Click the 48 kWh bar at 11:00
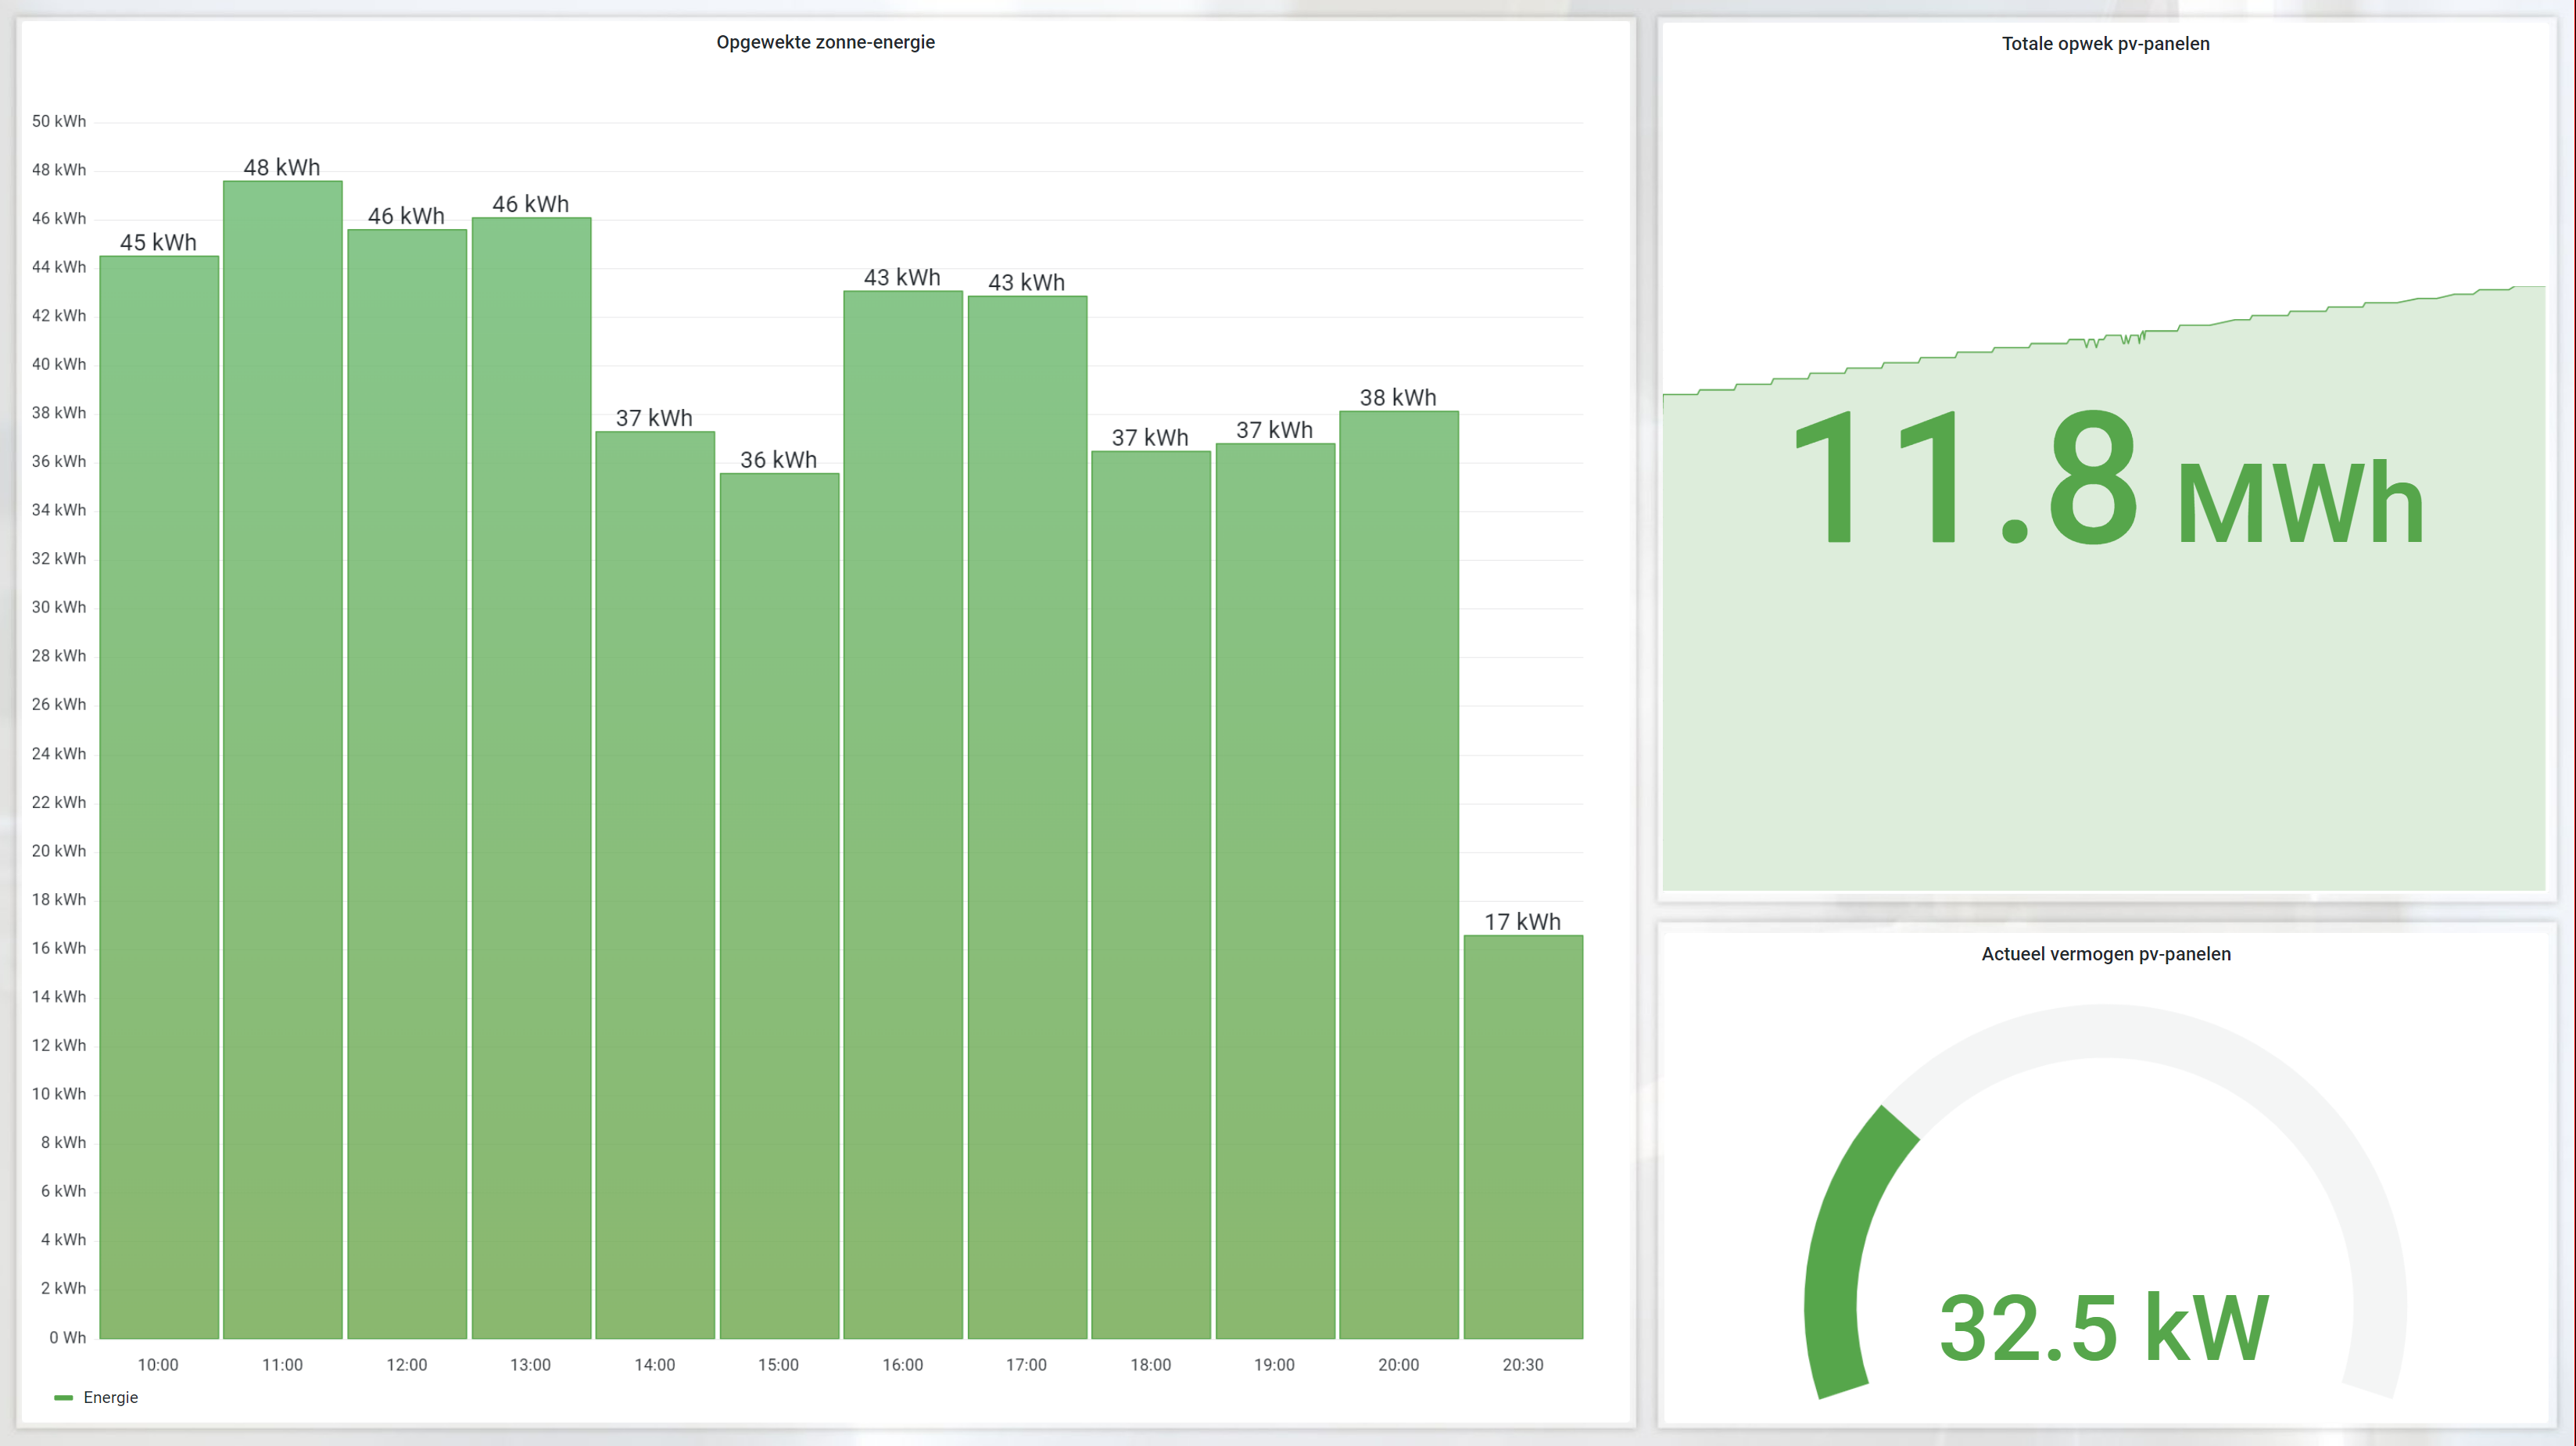 tap(283, 760)
